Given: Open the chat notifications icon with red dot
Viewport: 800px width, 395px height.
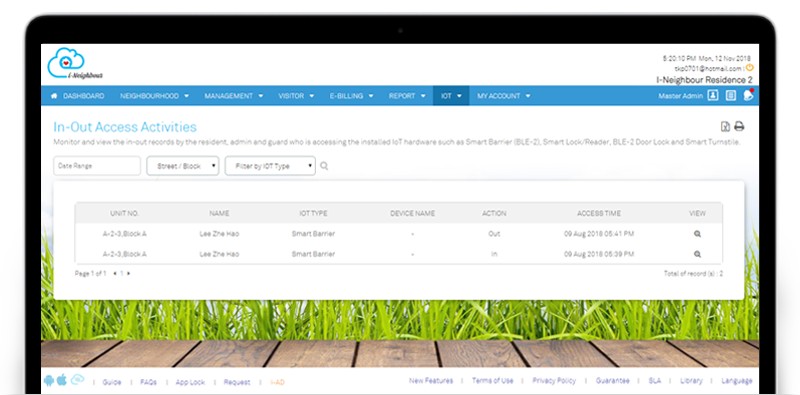Looking at the screenshot, I should [748, 95].
